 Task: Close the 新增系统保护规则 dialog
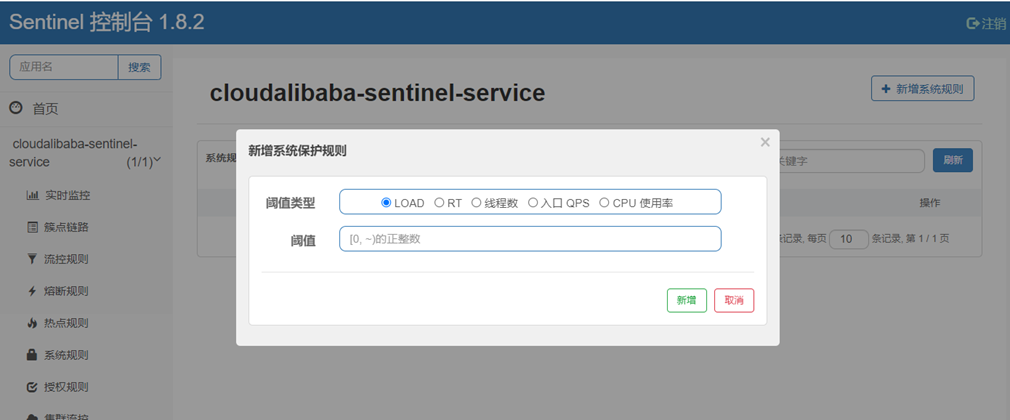[x=765, y=142]
